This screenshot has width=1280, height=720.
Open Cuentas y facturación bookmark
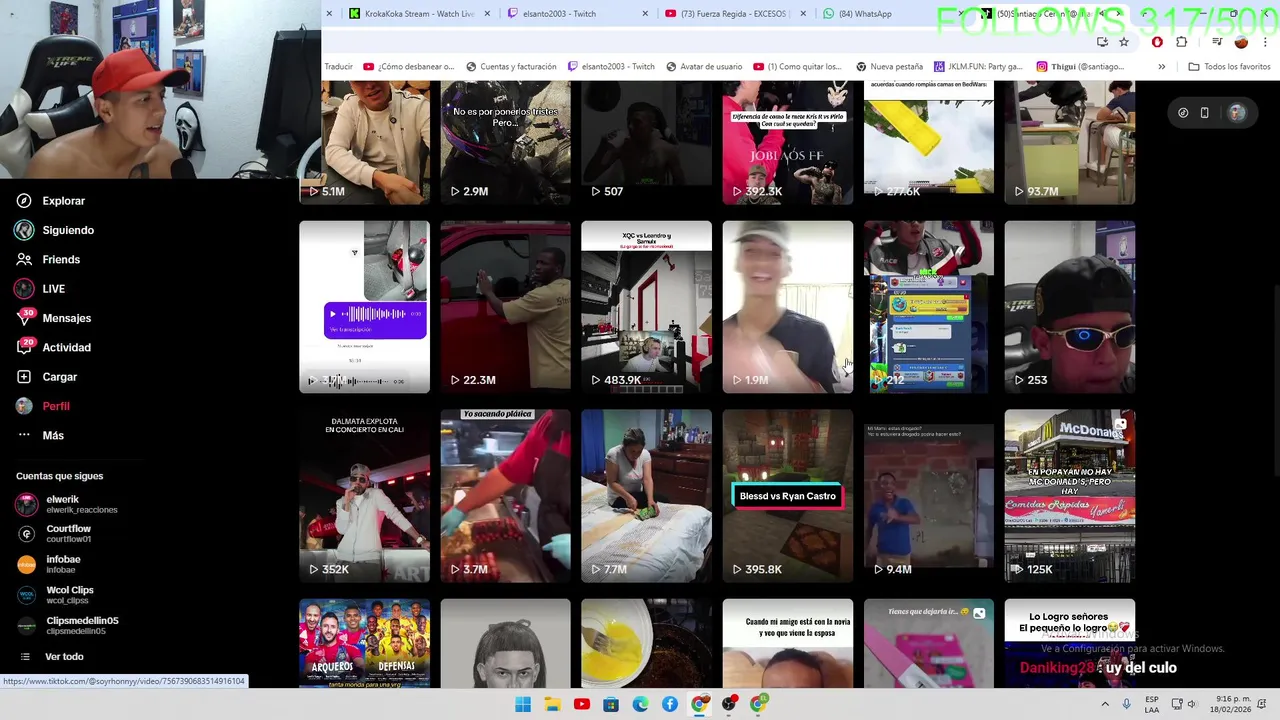tap(511, 67)
